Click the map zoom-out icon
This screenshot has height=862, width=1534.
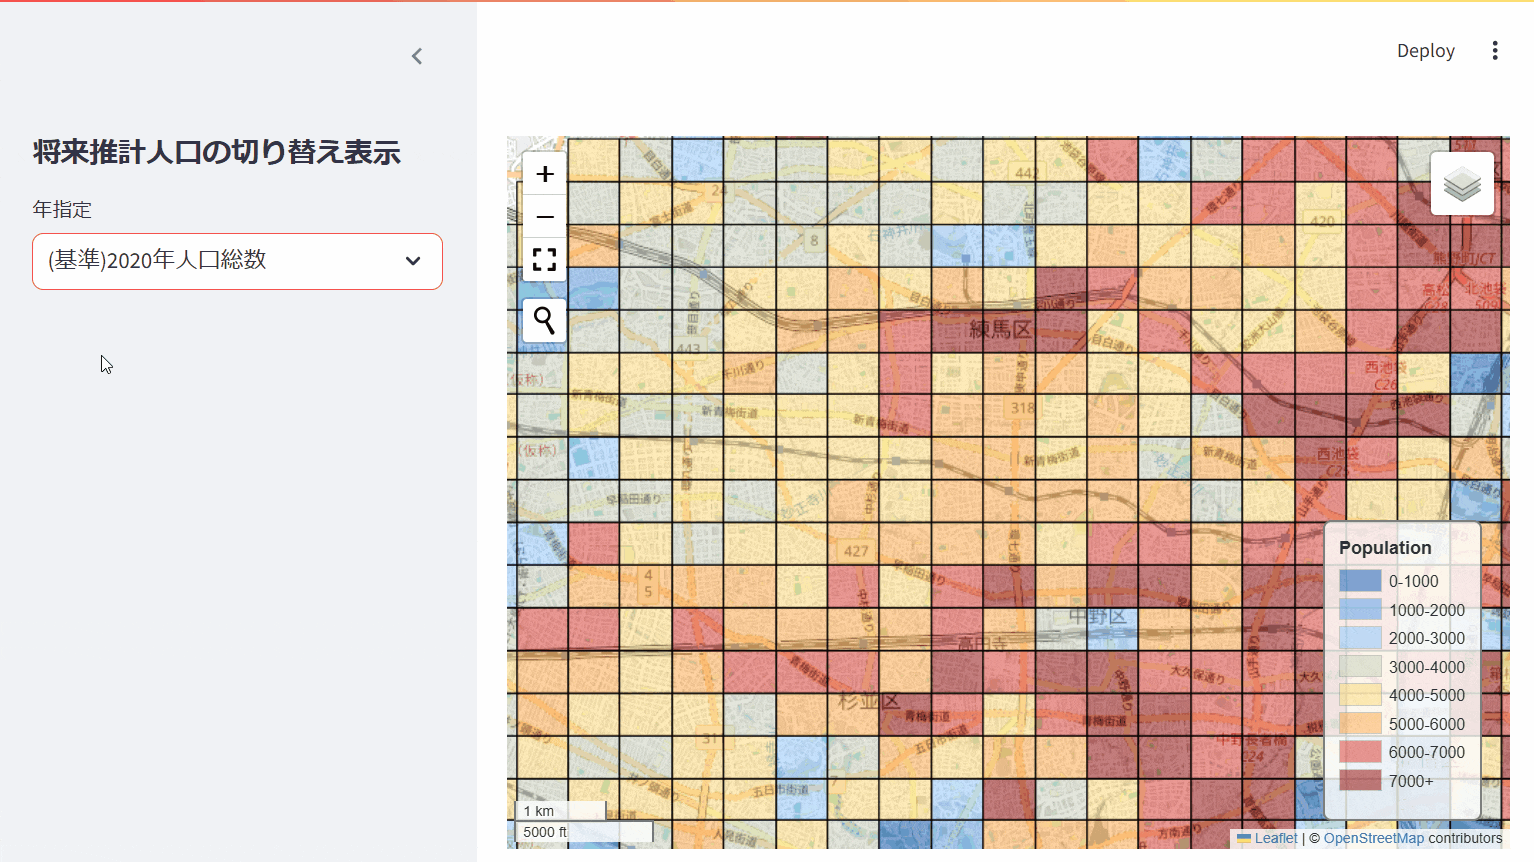(x=544, y=216)
